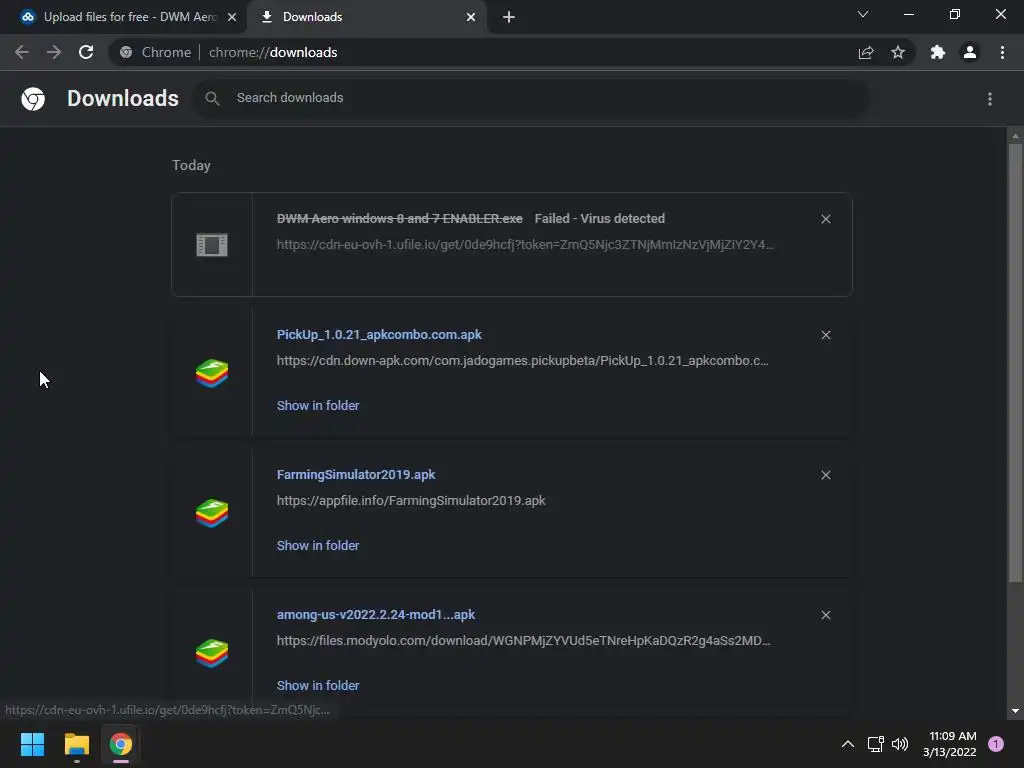
Task: Open PickUp_1.0.21_apkcombo.com.apk file
Action: pyautogui.click(x=379, y=334)
